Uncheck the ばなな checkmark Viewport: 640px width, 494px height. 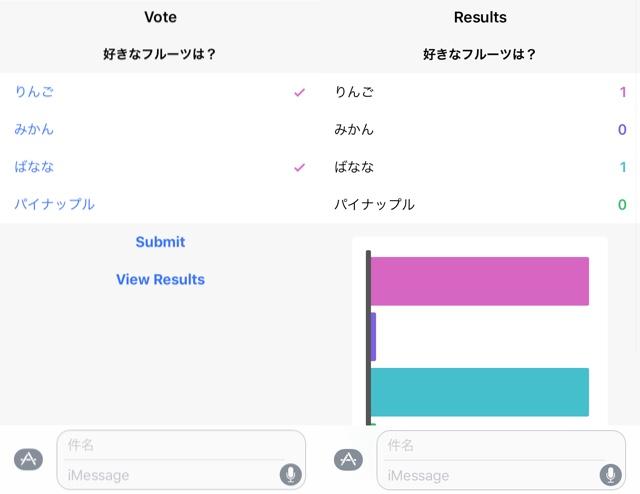pyautogui.click(x=299, y=167)
